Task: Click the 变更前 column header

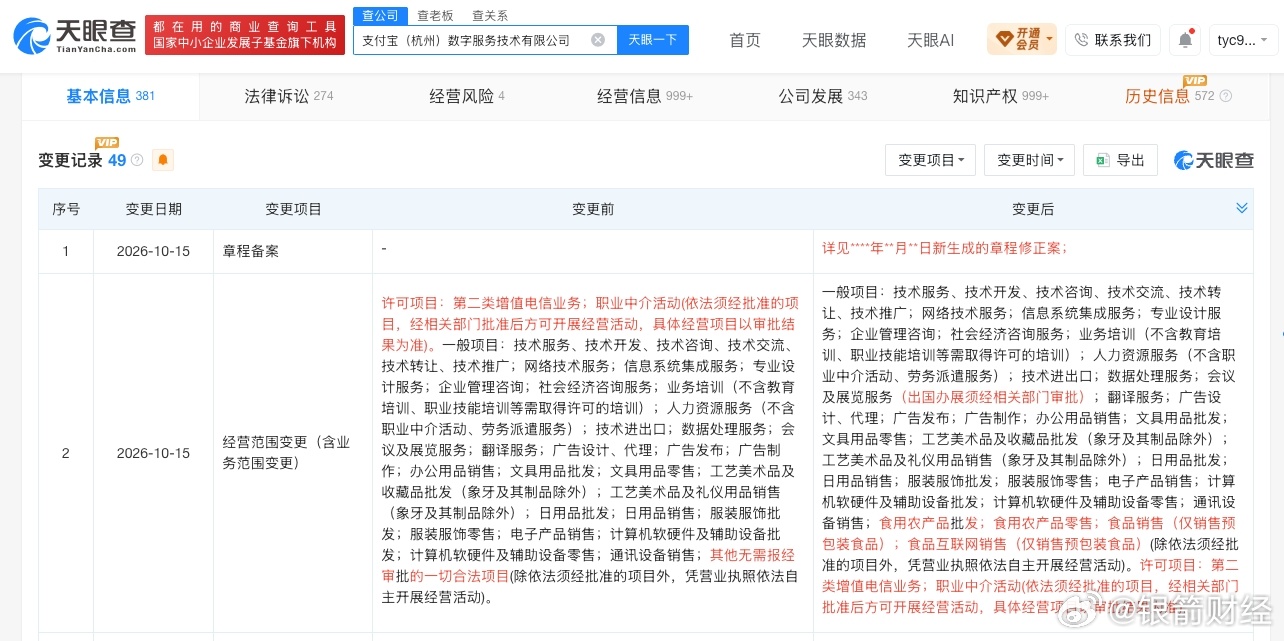Action: [x=593, y=209]
